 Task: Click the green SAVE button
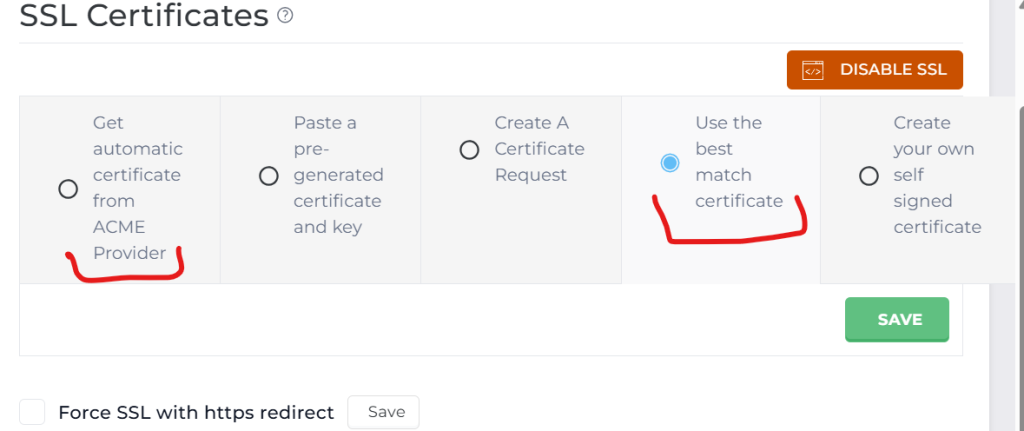pos(897,320)
